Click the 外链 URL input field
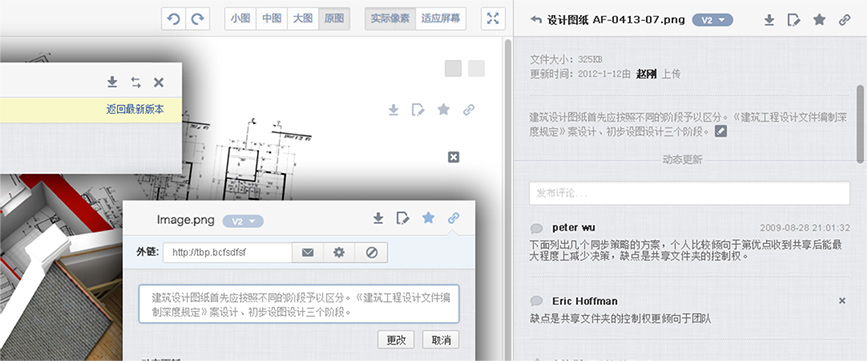Viewport: 867px width, 361px height. click(x=227, y=252)
